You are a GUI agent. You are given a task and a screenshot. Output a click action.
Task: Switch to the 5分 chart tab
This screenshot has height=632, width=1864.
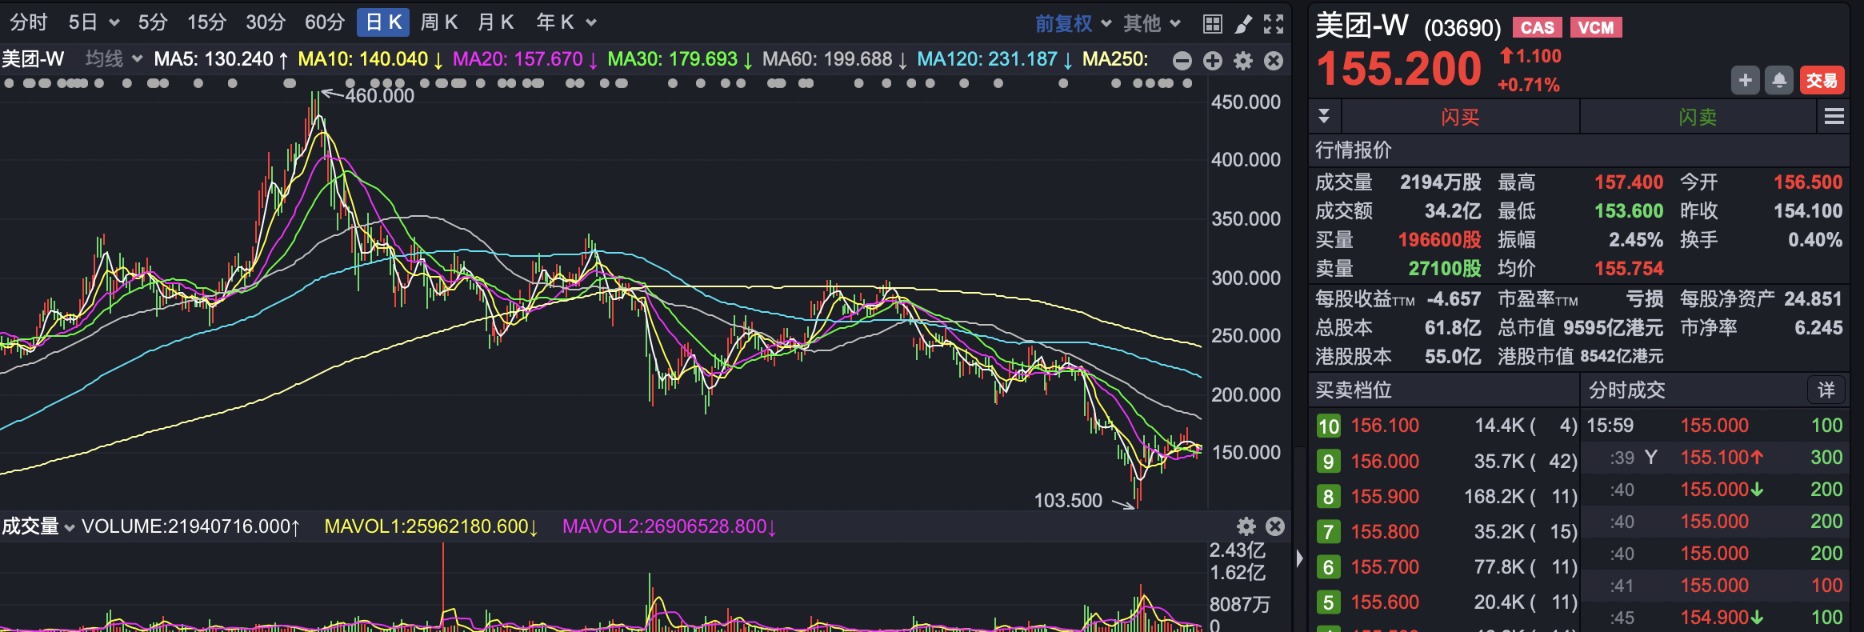[153, 22]
